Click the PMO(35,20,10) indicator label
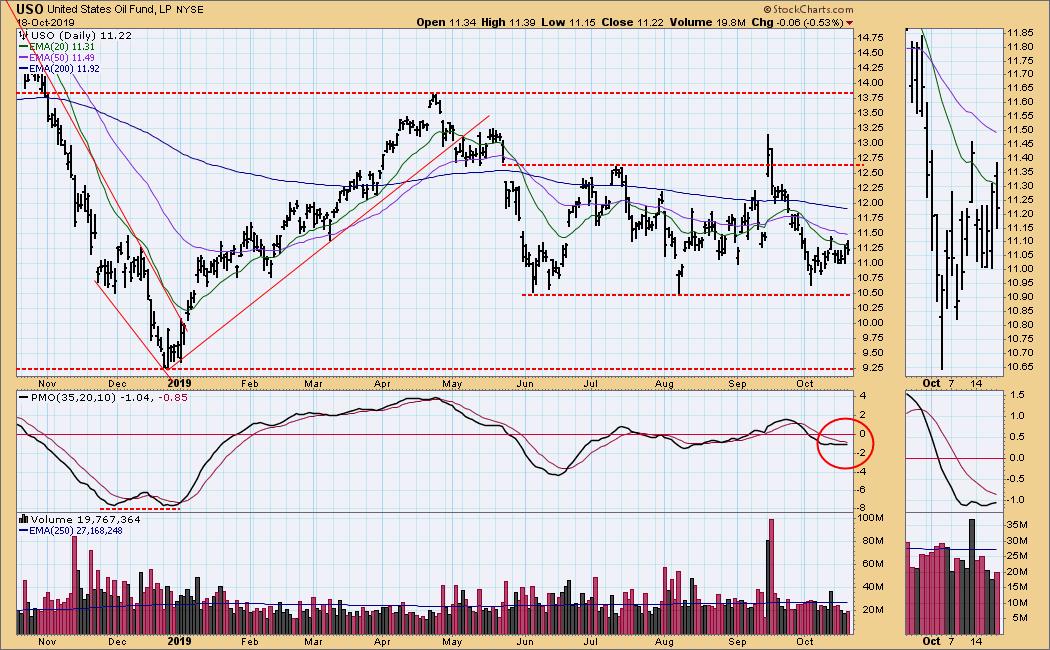Image resolution: width=1050 pixels, height=650 pixels. pos(74,397)
